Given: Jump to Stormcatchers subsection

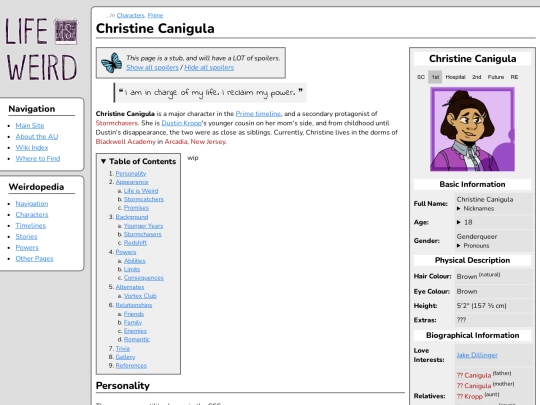Looking at the screenshot, I should (144, 199).
